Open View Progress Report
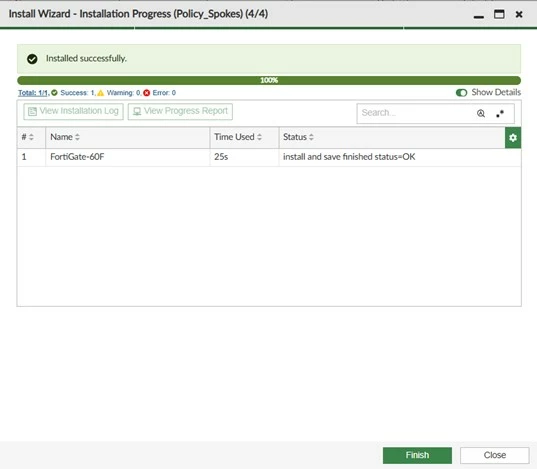This screenshot has width=537, height=469. coord(180,111)
